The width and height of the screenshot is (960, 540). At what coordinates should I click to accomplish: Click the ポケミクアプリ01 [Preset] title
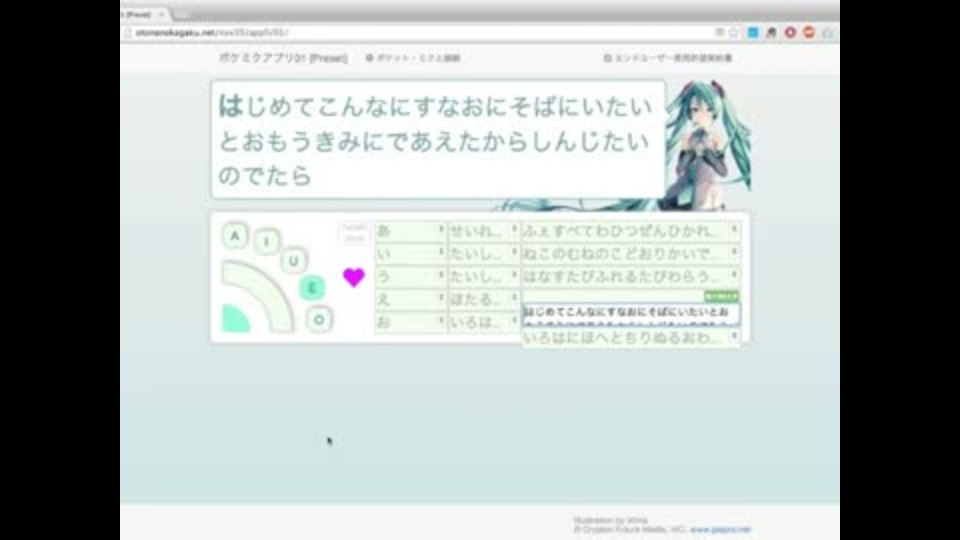click(283, 58)
